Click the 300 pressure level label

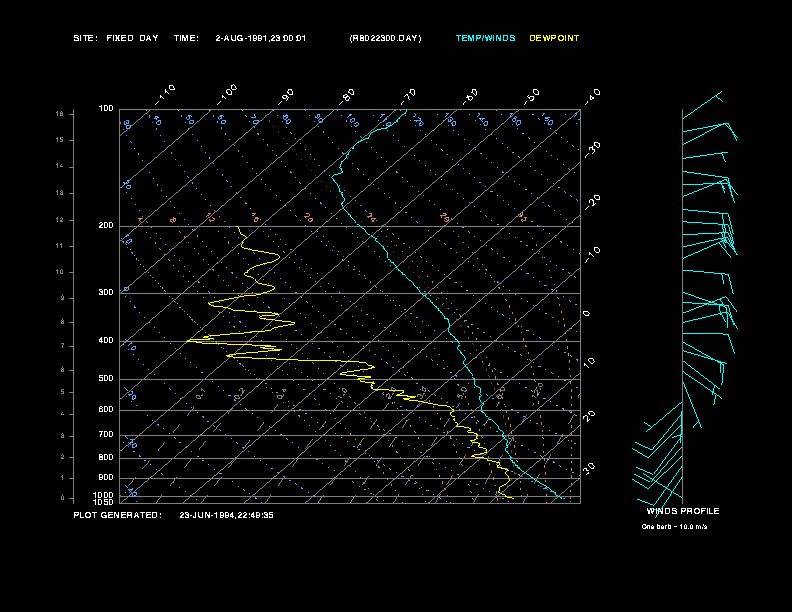[106, 292]
